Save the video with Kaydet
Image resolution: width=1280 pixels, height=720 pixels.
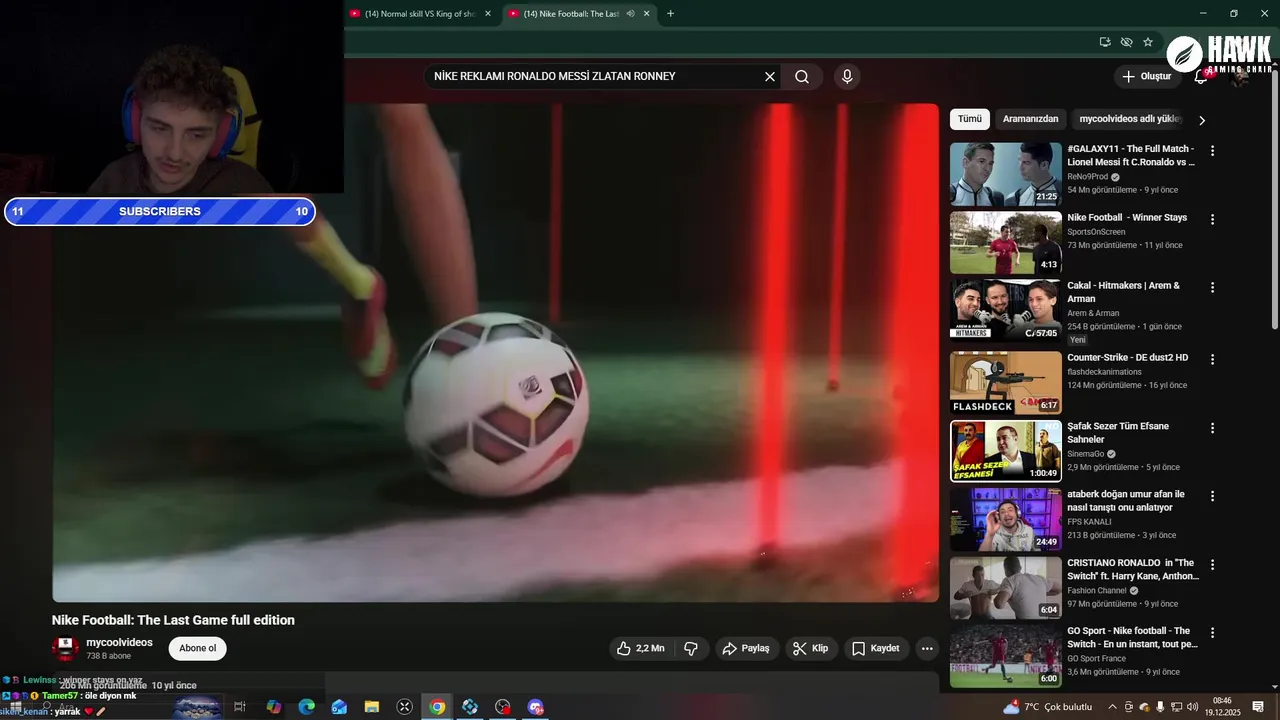pyautogui.click(x=876, y=648)
